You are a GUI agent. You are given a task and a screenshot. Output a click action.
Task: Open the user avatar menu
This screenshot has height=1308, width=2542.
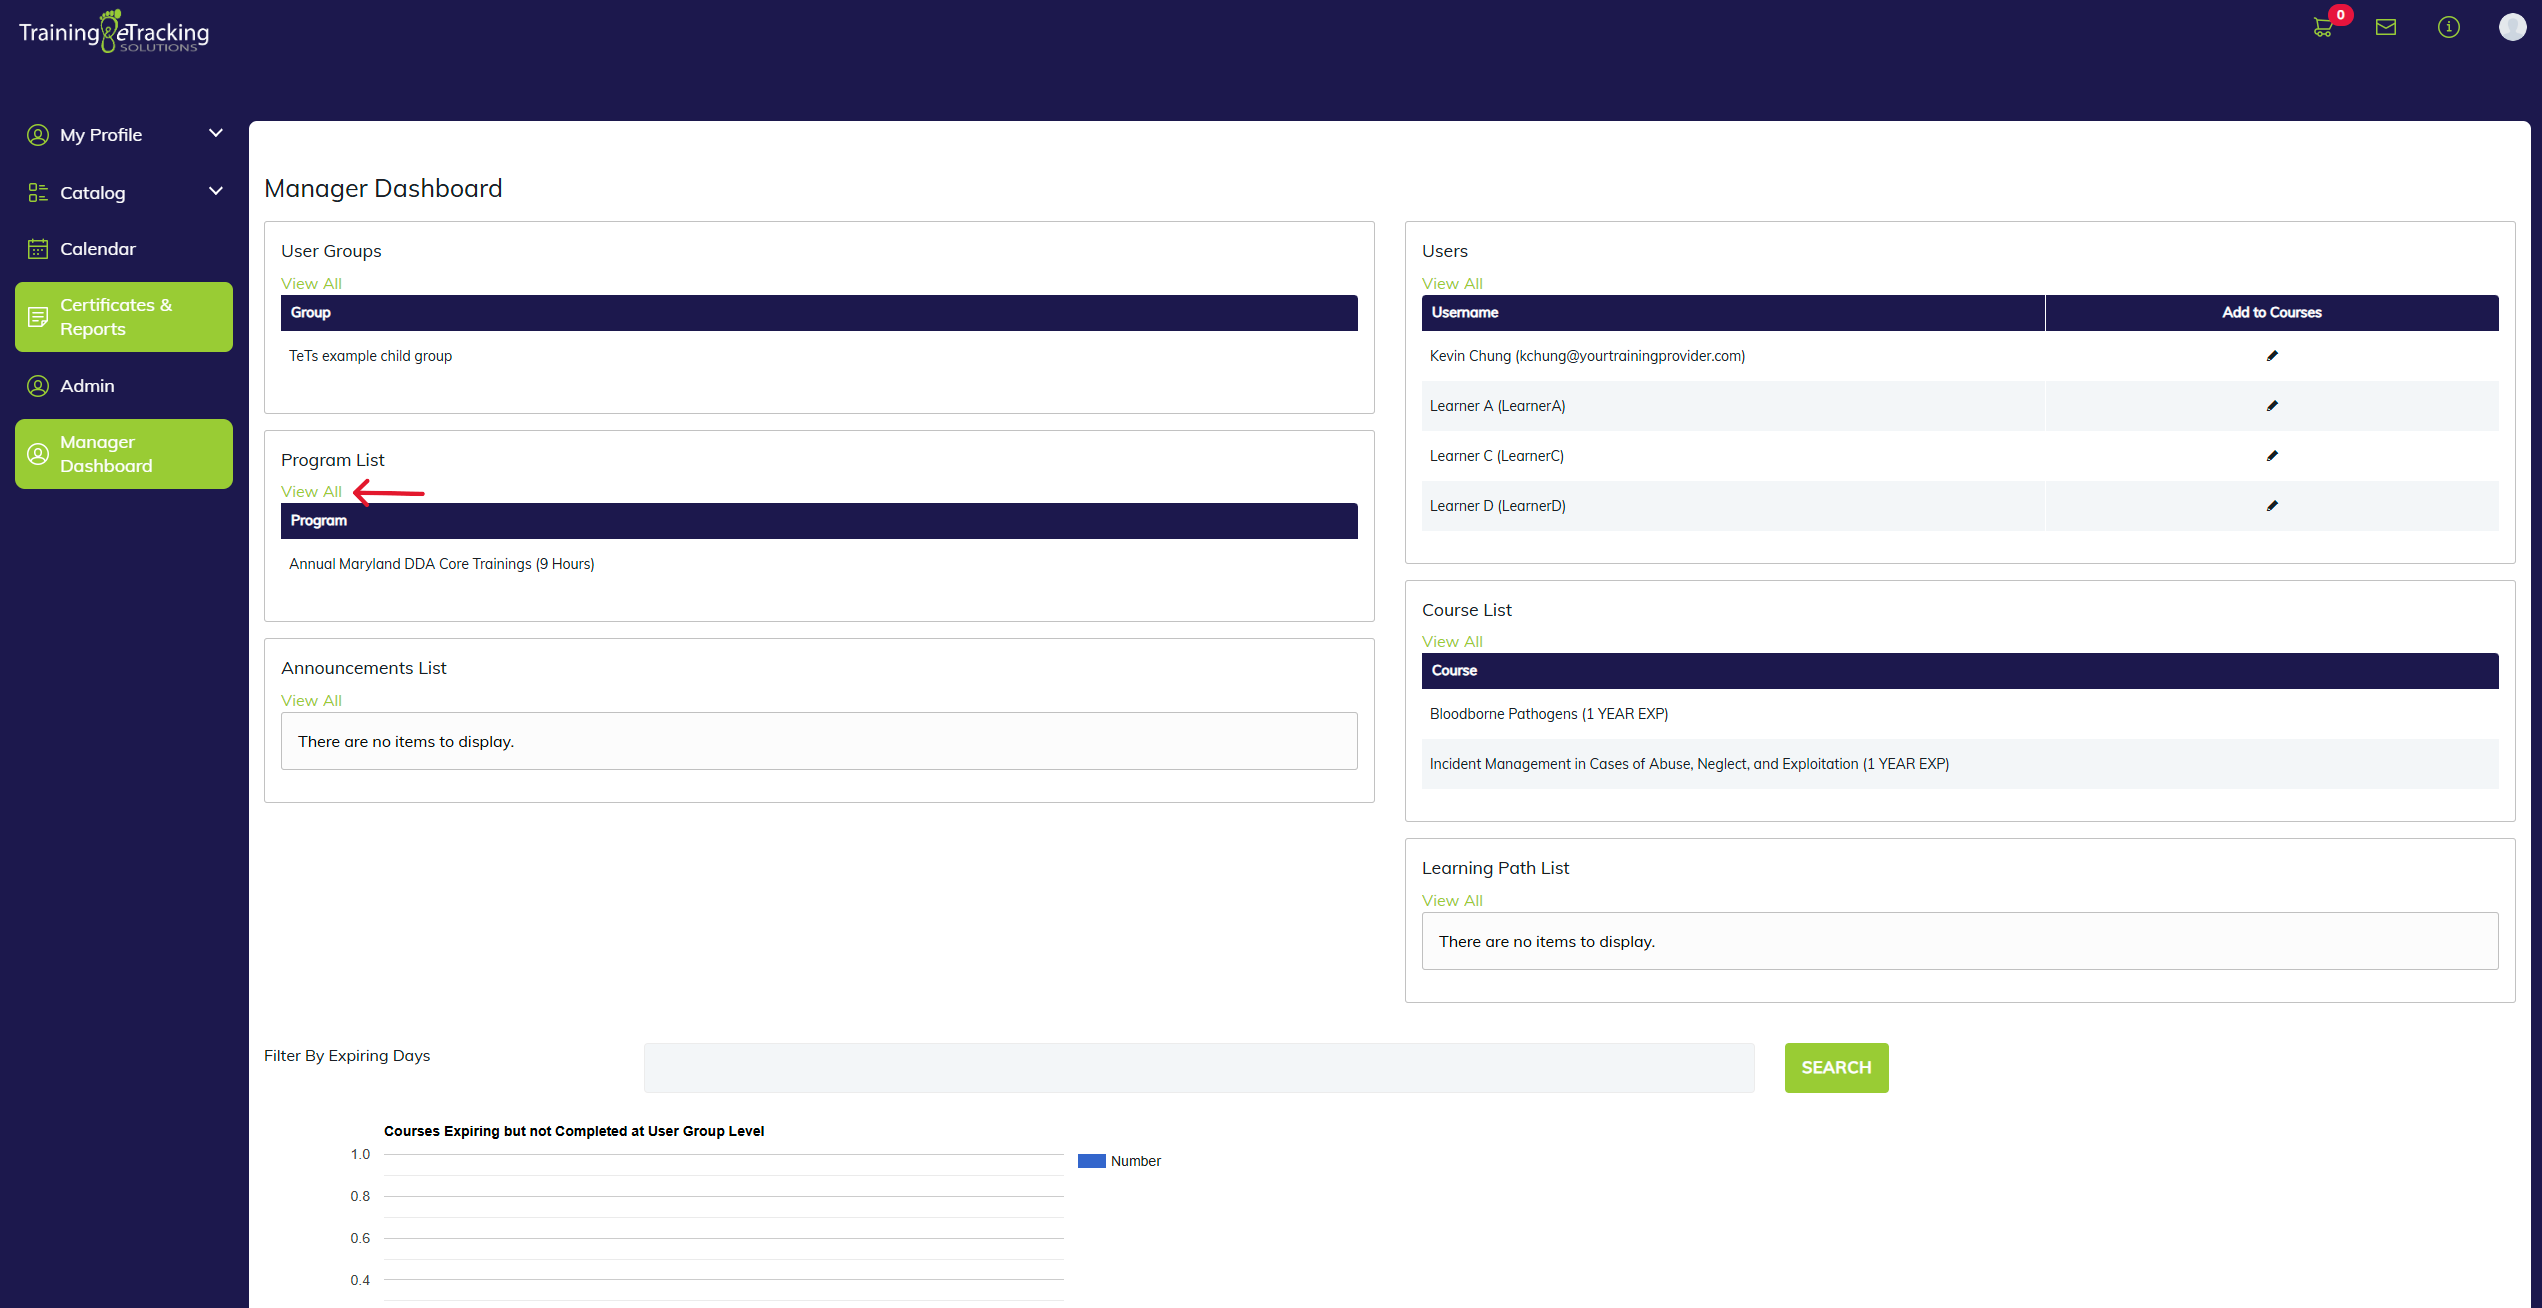click(x=2512, y=27)
